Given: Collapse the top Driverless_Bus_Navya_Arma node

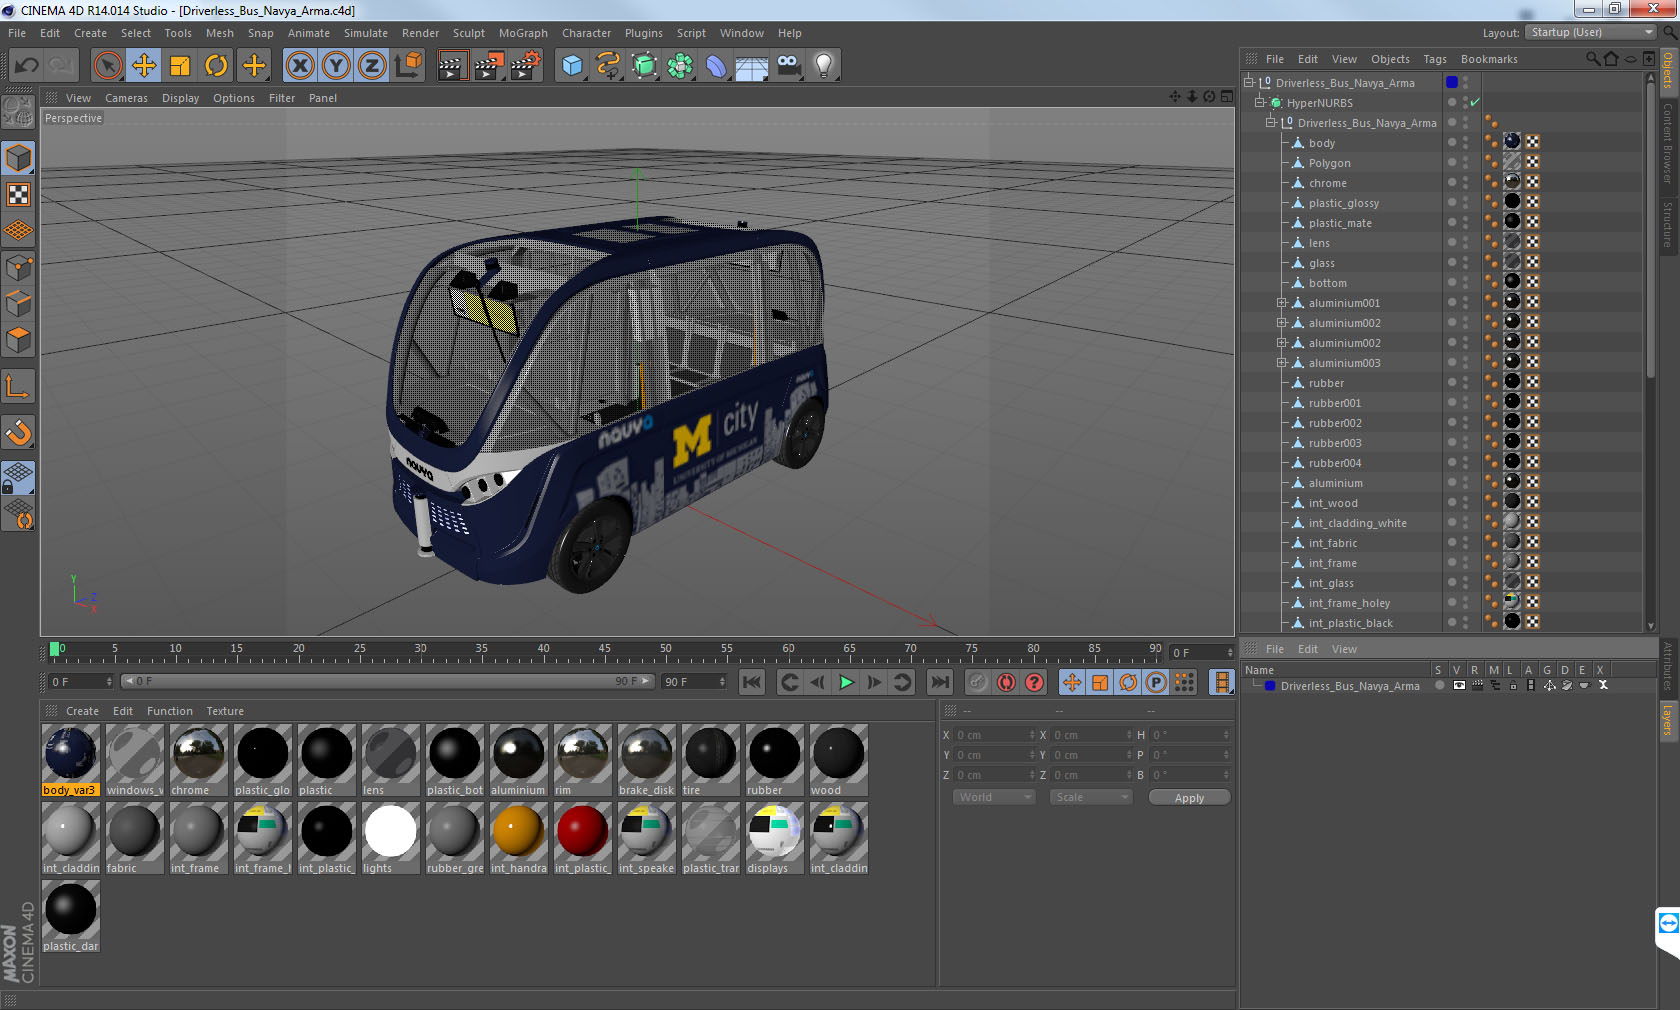Looking at the screenshot, I should click(1248, 82).
